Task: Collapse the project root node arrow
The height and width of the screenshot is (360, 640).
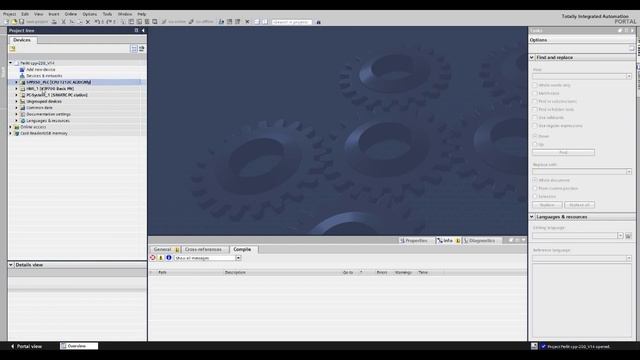Action: [x=11, y=63]
